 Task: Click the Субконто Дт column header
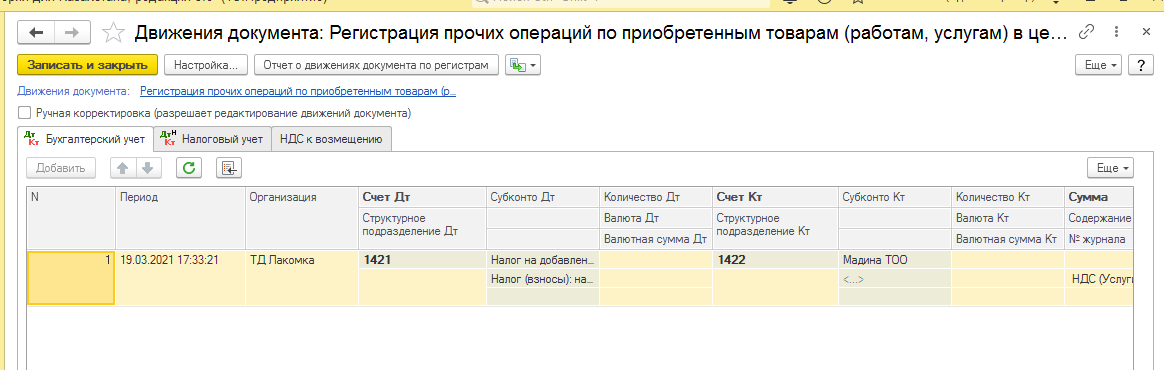click(543, 198)
